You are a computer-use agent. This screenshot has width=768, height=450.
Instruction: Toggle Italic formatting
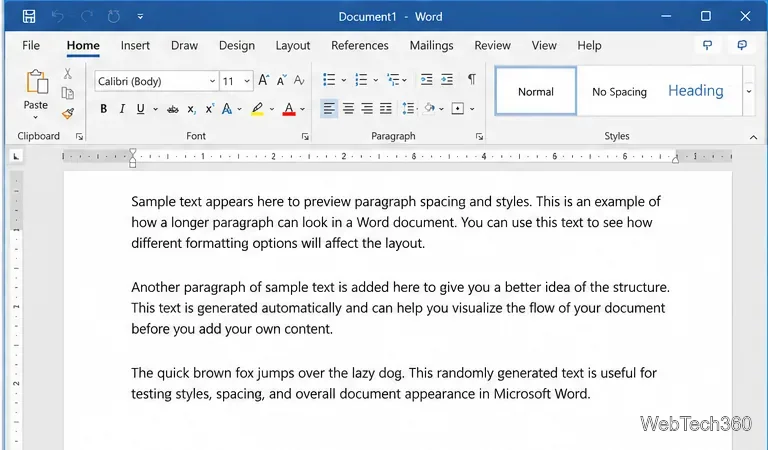[122, 109]
